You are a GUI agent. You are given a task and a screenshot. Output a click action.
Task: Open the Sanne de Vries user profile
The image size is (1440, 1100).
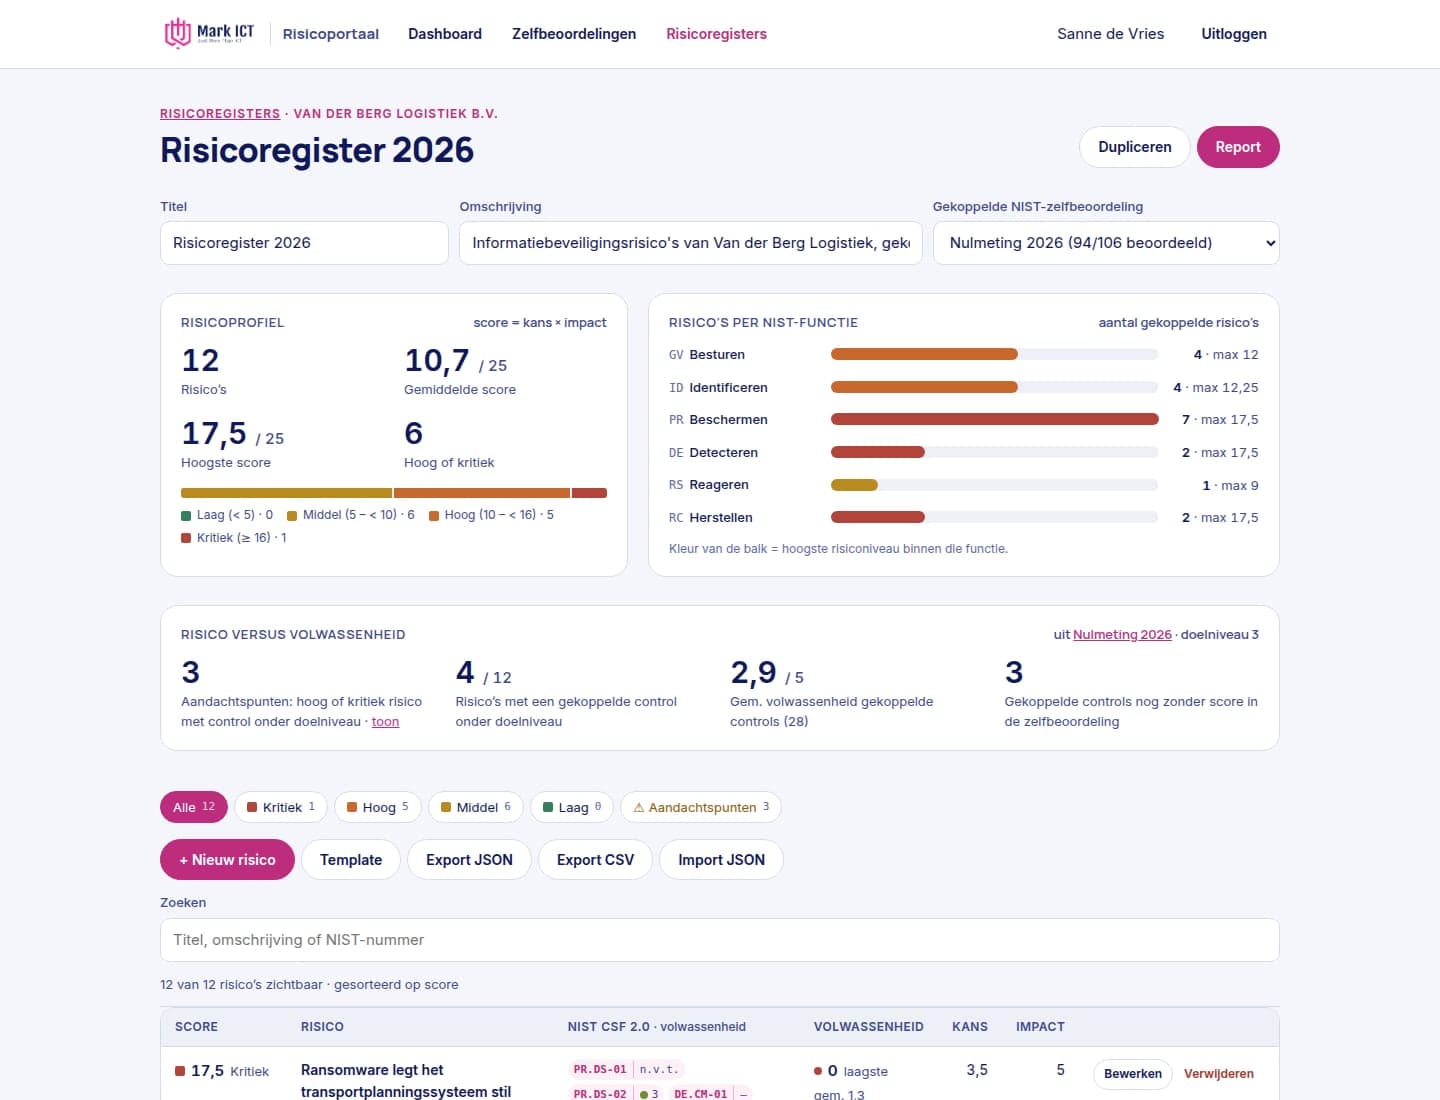pyautogui.click(x=1110, y=34)
